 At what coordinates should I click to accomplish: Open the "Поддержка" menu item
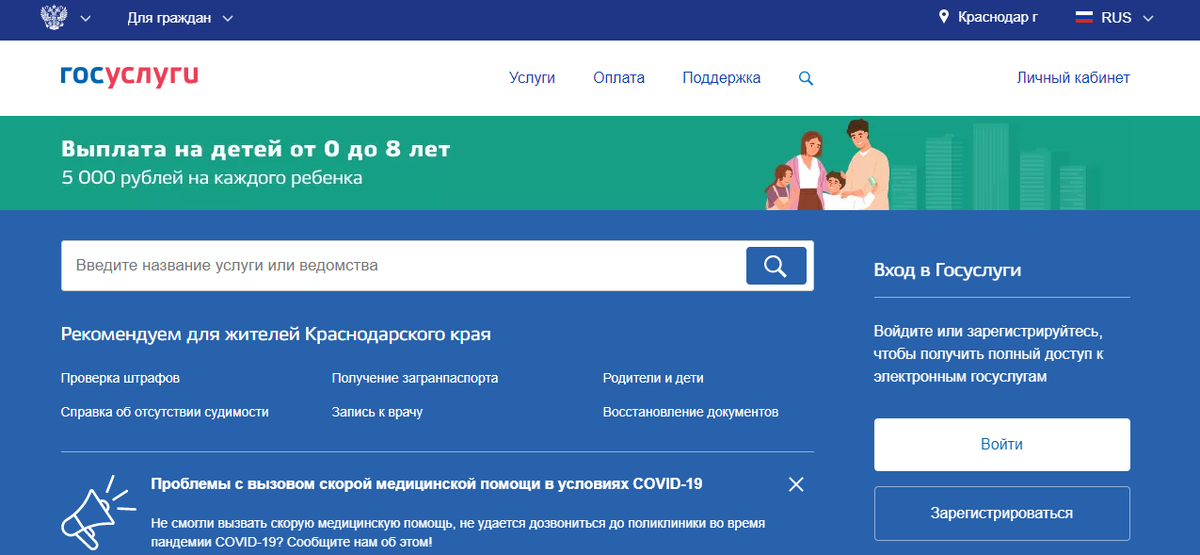tap(721, 78)
